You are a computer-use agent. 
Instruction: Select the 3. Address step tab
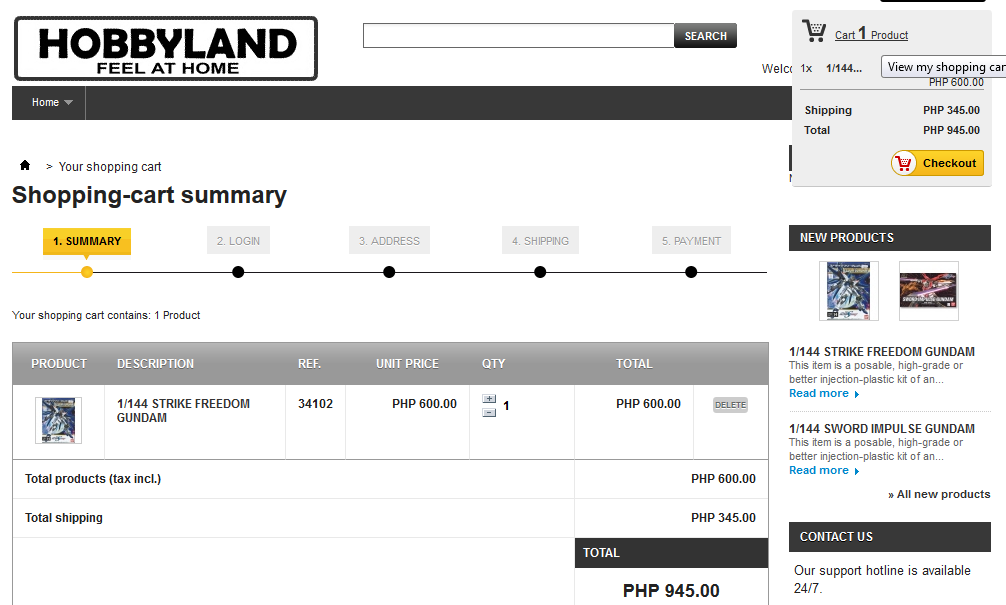coord(389,241)
